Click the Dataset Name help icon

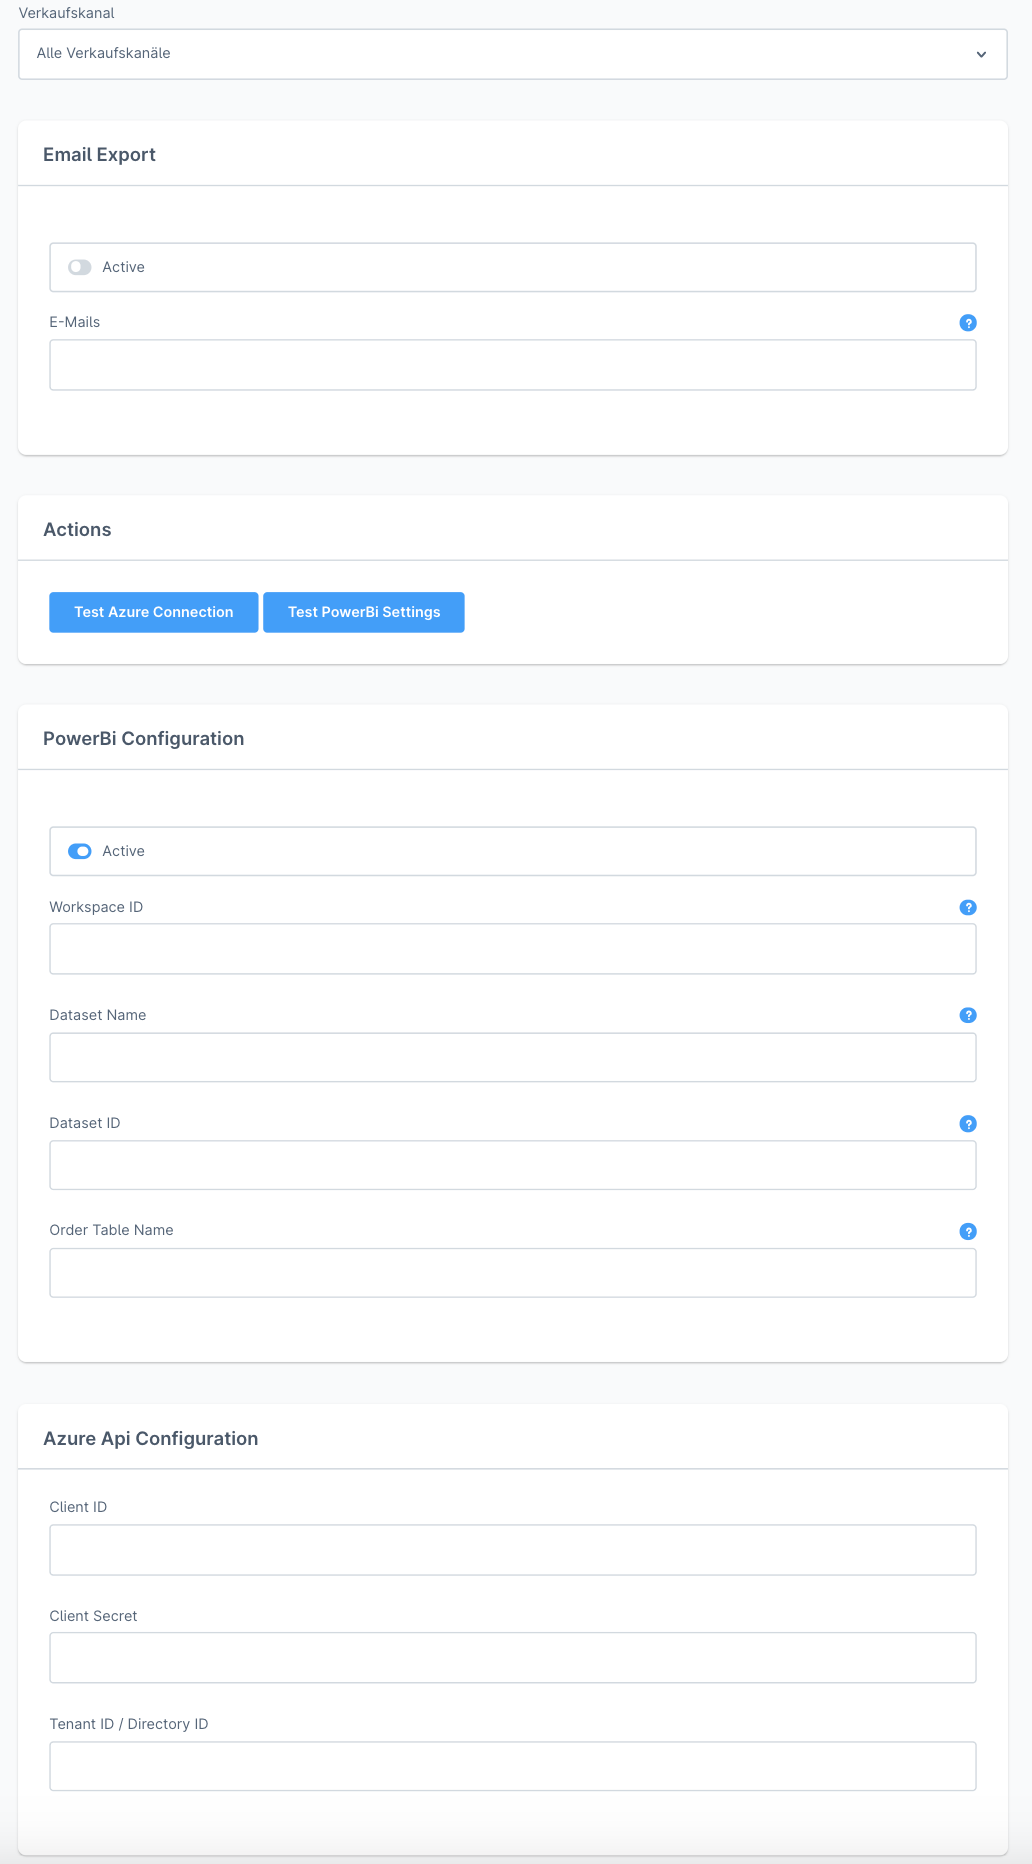(967, 1016)
